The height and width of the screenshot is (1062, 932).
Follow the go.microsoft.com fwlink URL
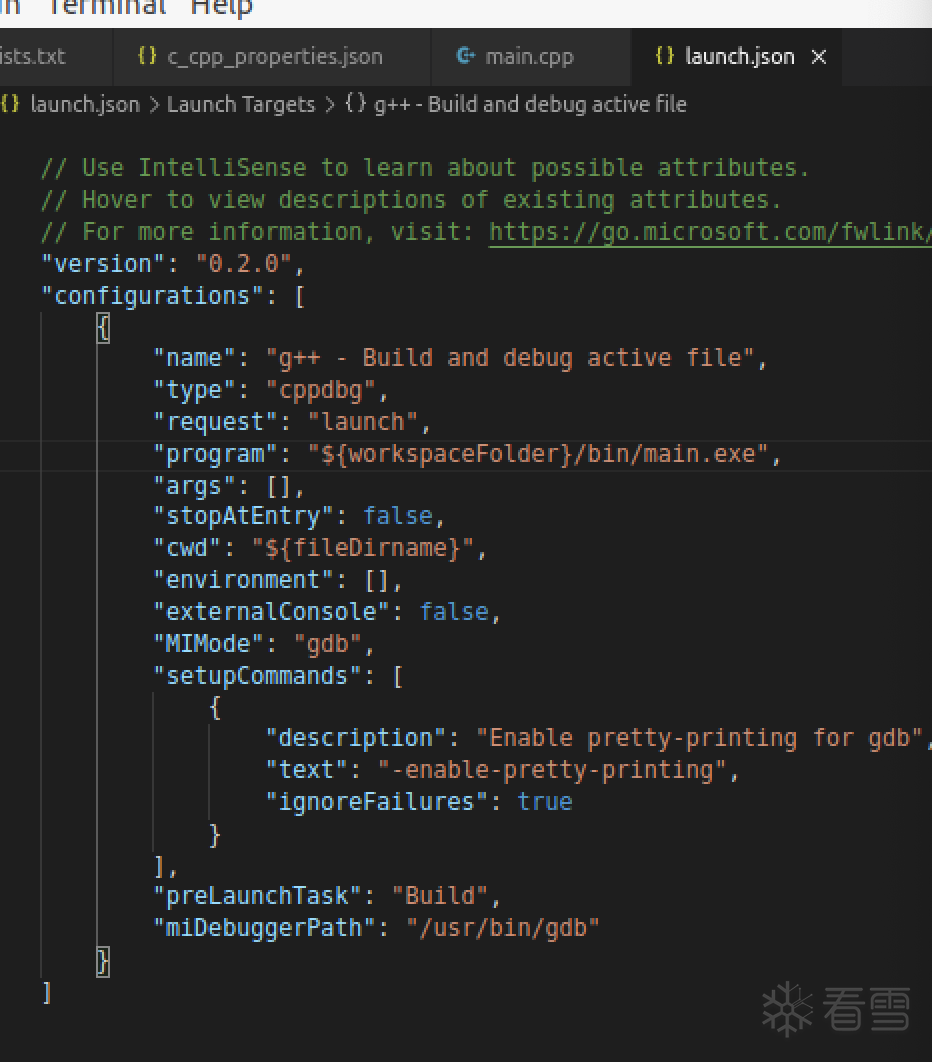click(x=711, y=232)
